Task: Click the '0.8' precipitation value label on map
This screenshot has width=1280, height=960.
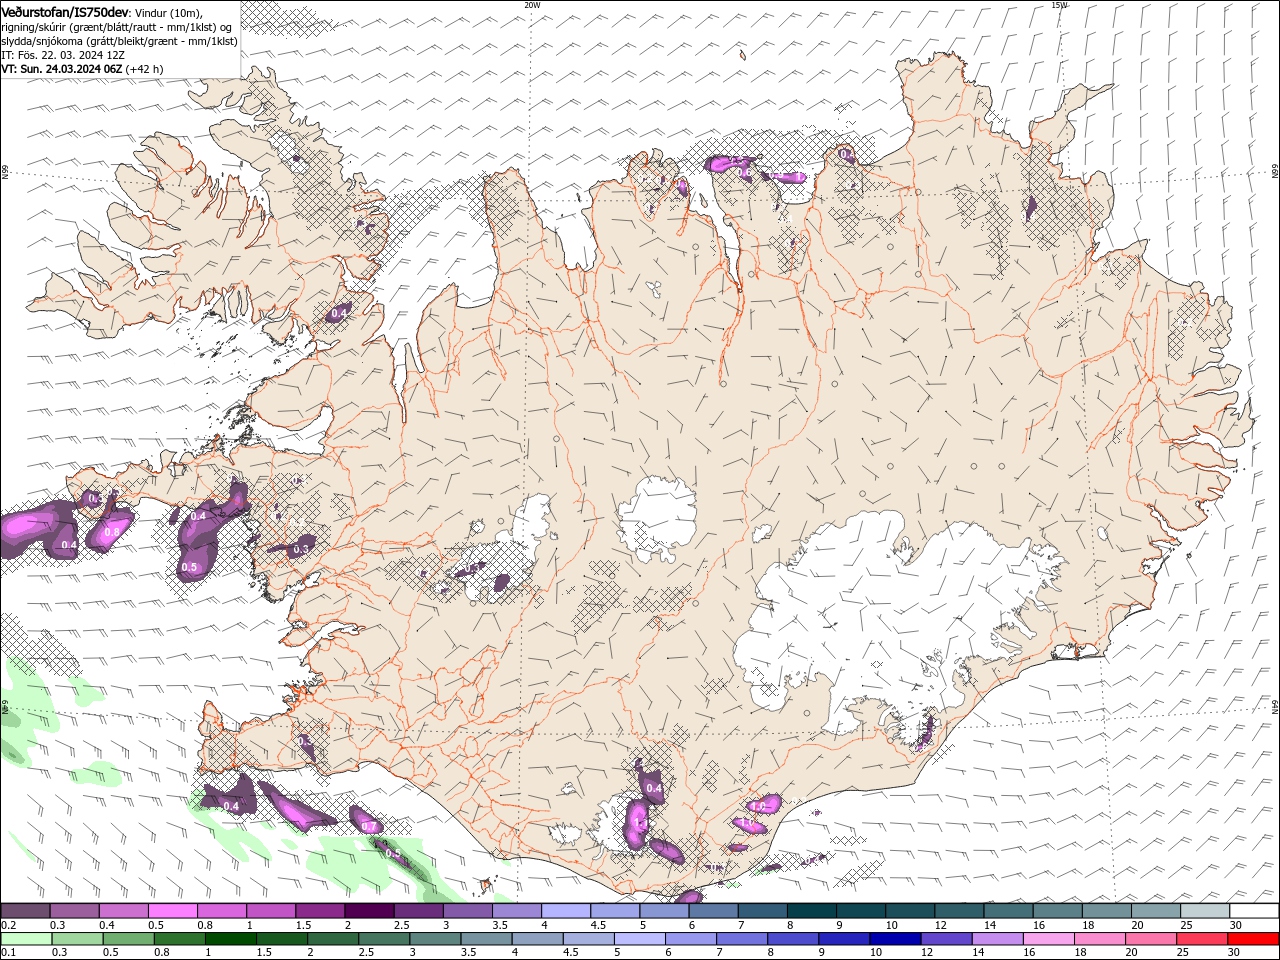Action: [111, 532]
